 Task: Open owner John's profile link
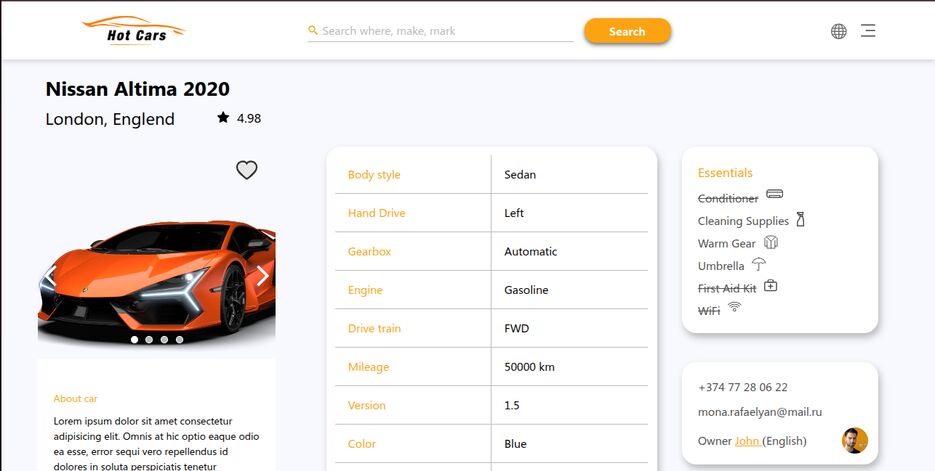point(747,441)
